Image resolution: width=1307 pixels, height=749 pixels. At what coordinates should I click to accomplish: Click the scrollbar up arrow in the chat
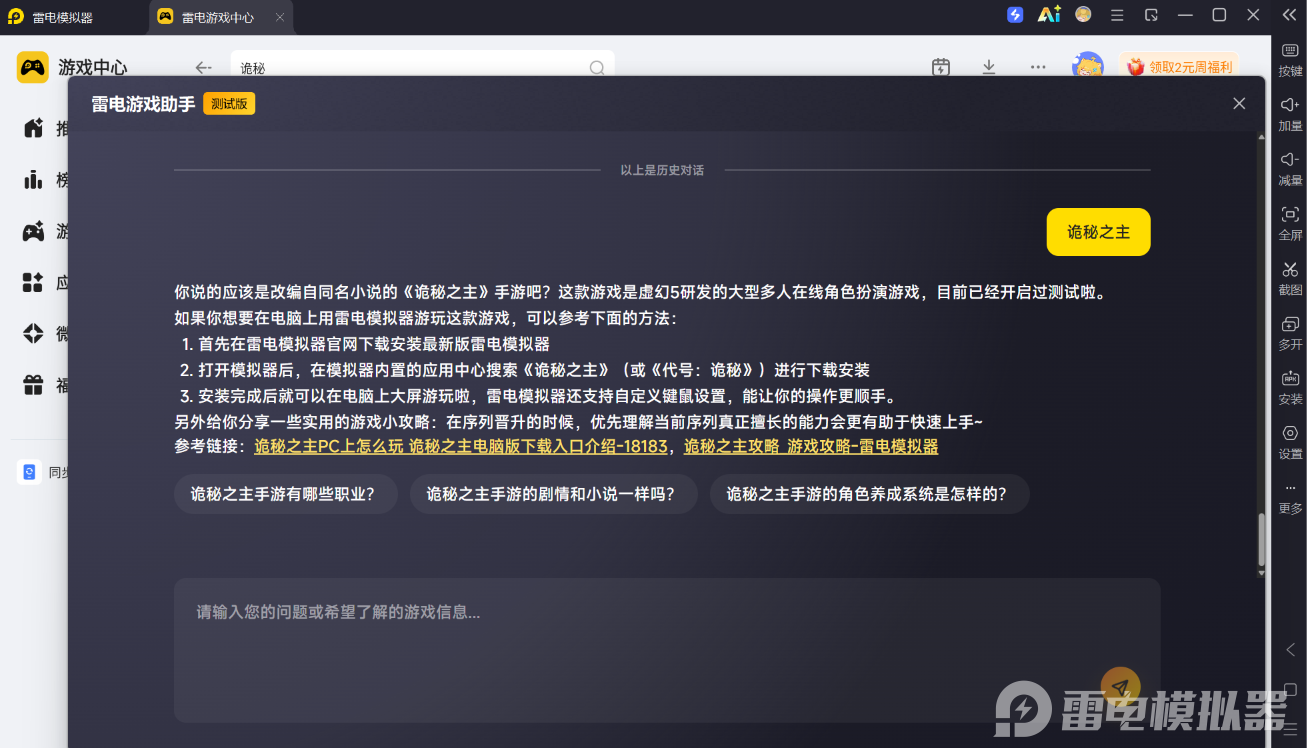pyautogui.click(x=1261, y=137)
